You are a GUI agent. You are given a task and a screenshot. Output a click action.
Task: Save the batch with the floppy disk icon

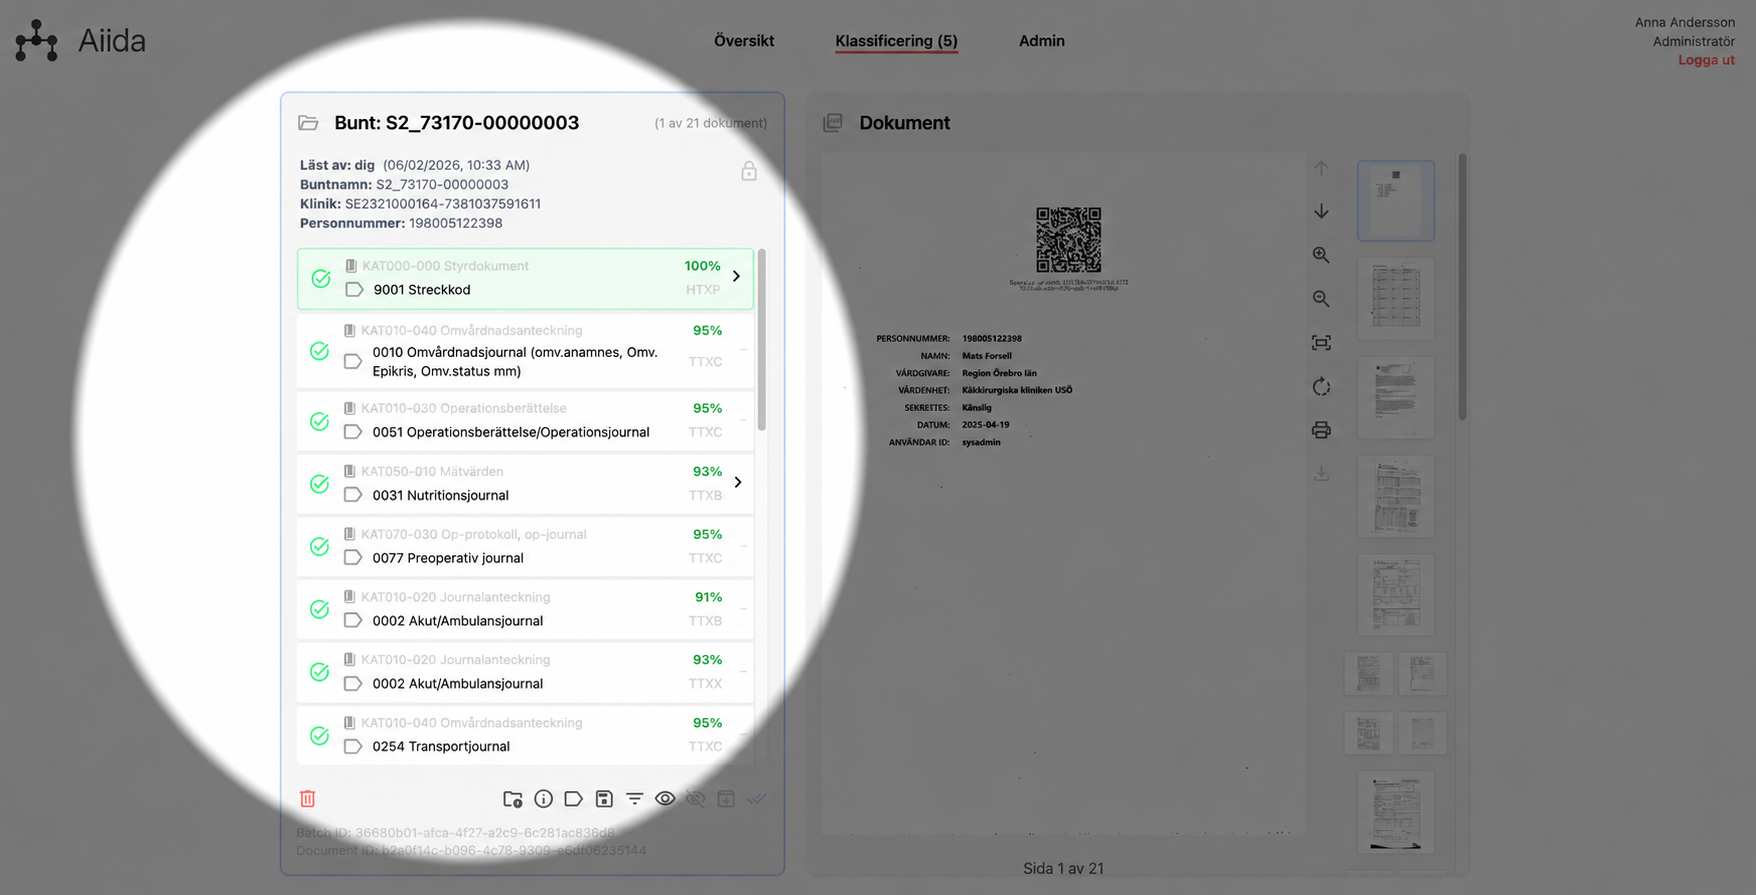tap(604, 799)
